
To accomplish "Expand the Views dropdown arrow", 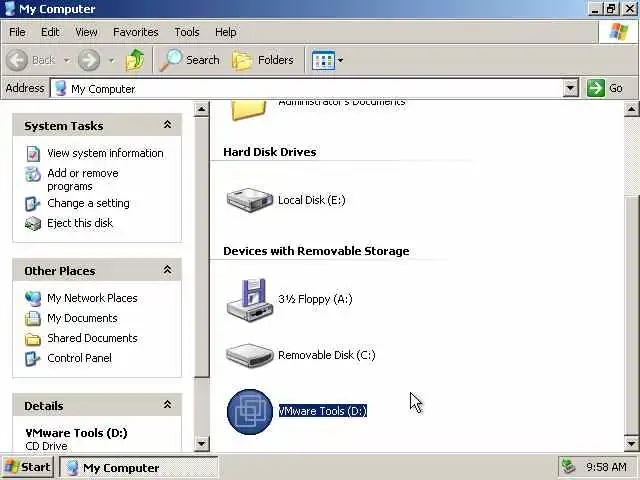I will point(340,60).
